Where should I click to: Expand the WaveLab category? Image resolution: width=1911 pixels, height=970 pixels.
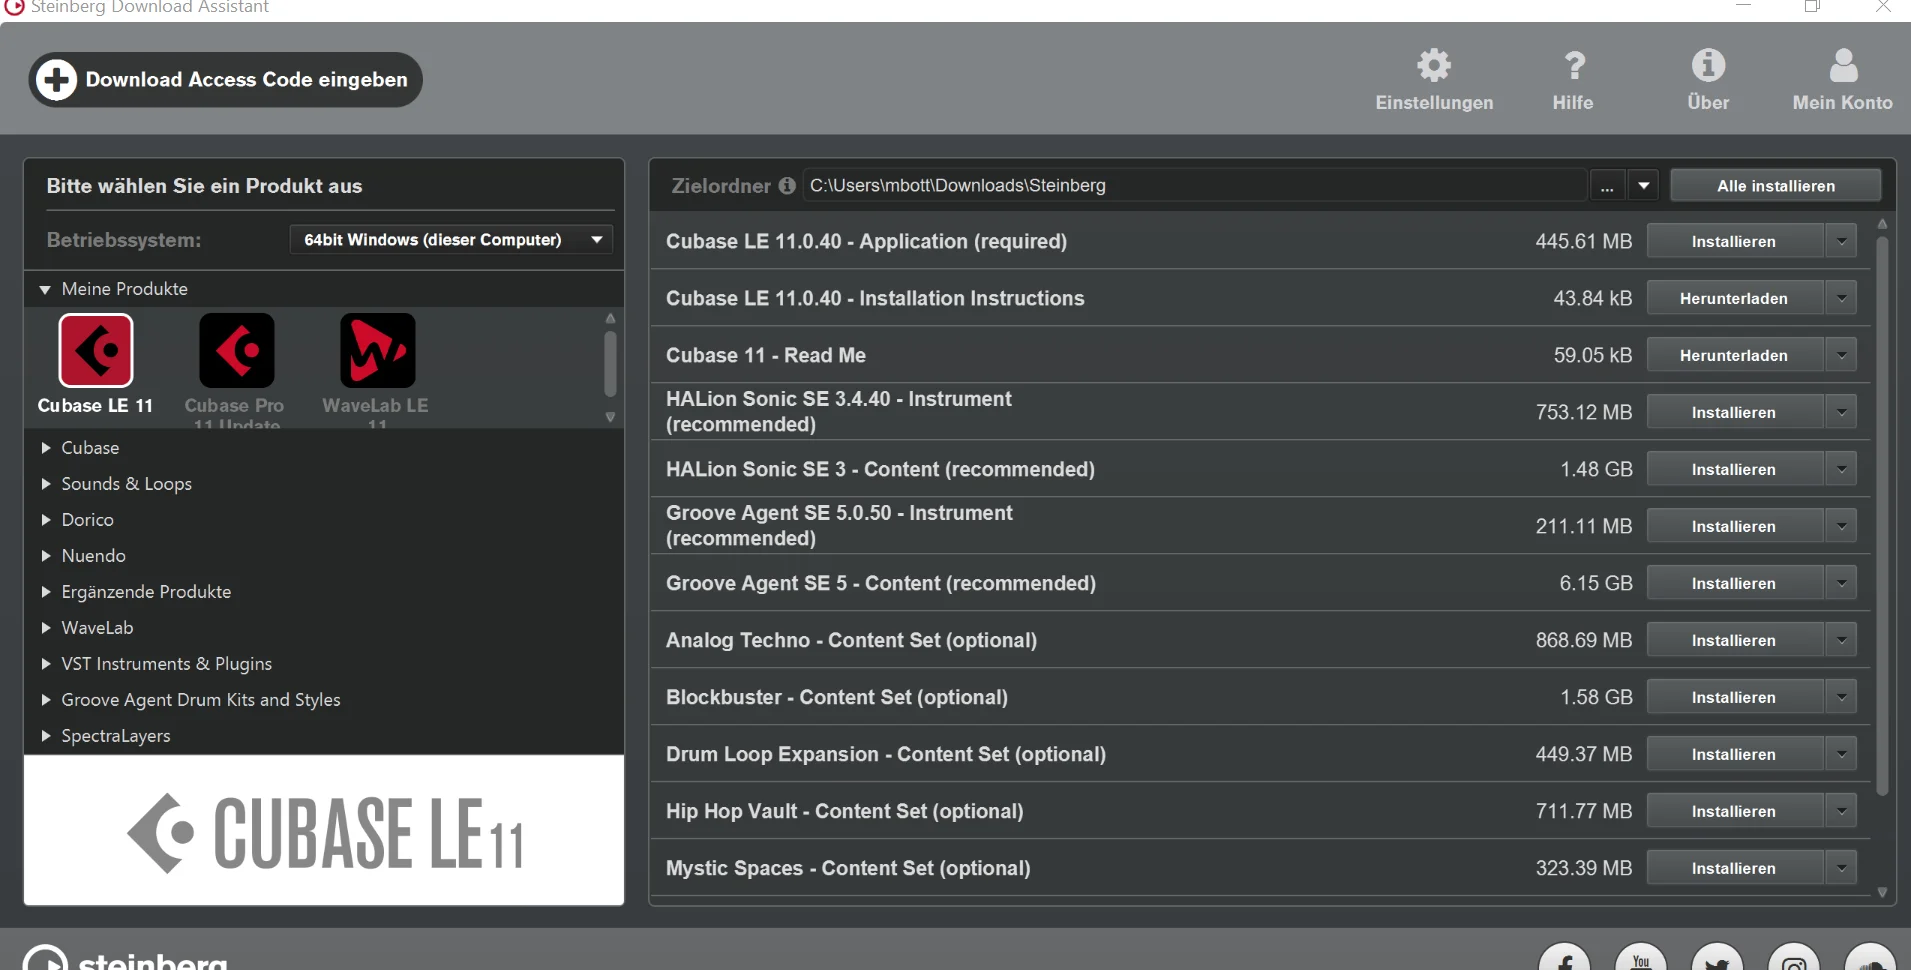(45, 628)
